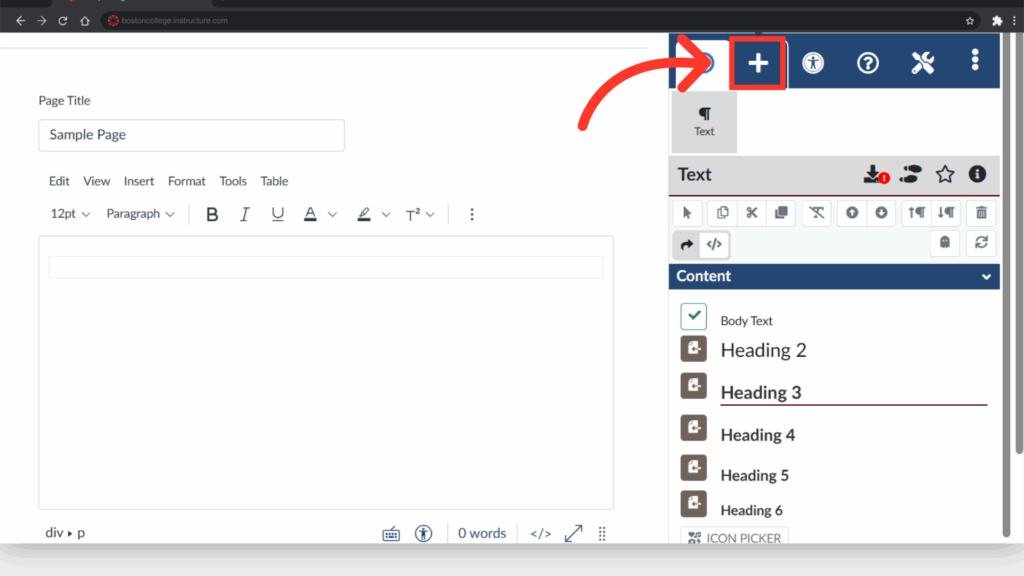Select the arrow pointer tool
The image size is (1024, 576).
pos(687,213)
